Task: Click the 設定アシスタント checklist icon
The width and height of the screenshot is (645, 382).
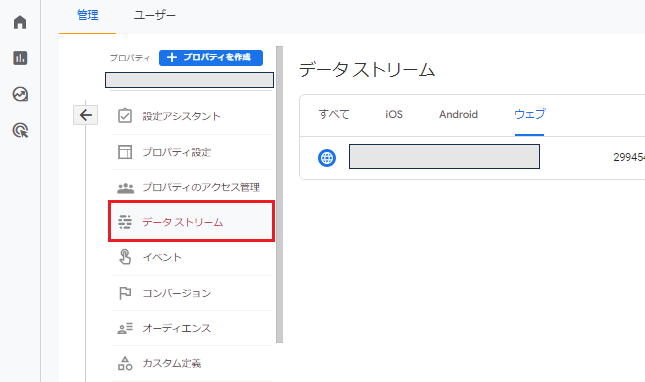Action: (125, 116)
